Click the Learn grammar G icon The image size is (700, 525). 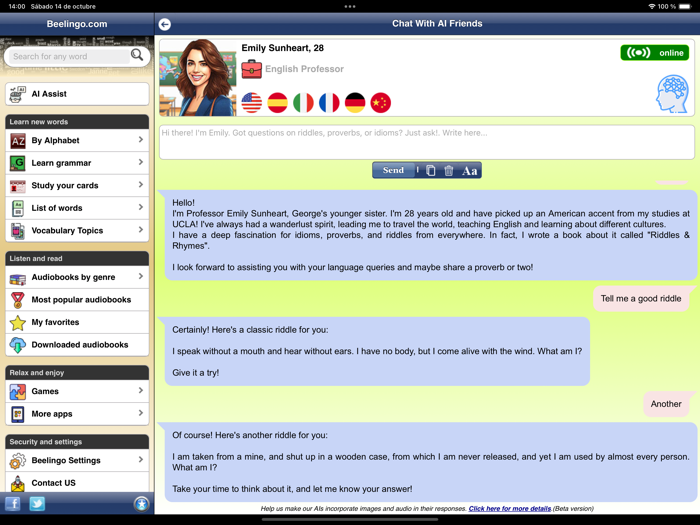(18, 163)
